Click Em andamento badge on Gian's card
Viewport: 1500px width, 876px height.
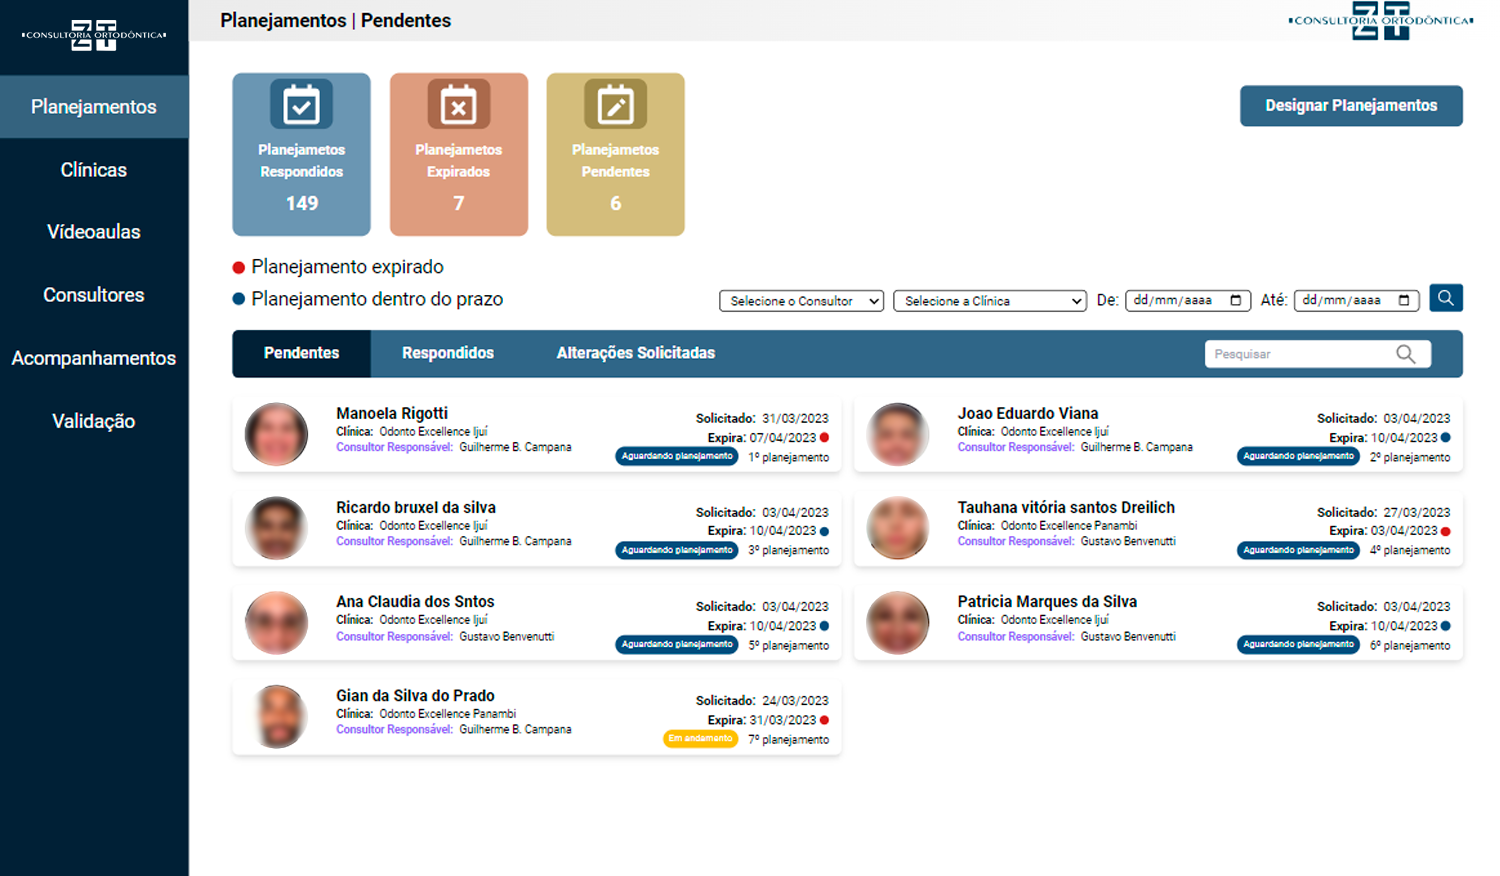700,739
